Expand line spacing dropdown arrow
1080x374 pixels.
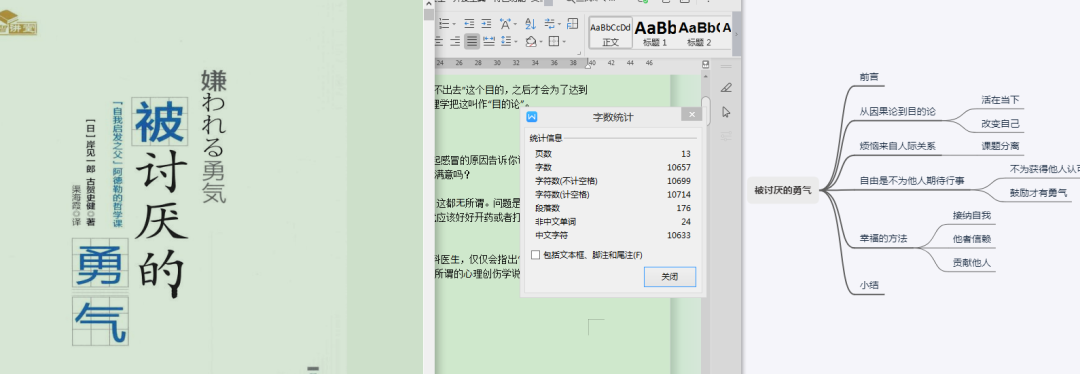pos(516,41)
